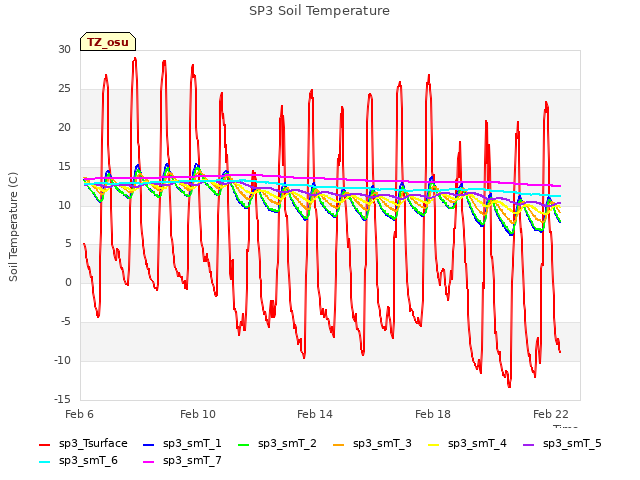Image resolution: width=640 pixels, height=480 pixels.
Task: Click the 5 y-axis tick label
Action: (68, 244)
